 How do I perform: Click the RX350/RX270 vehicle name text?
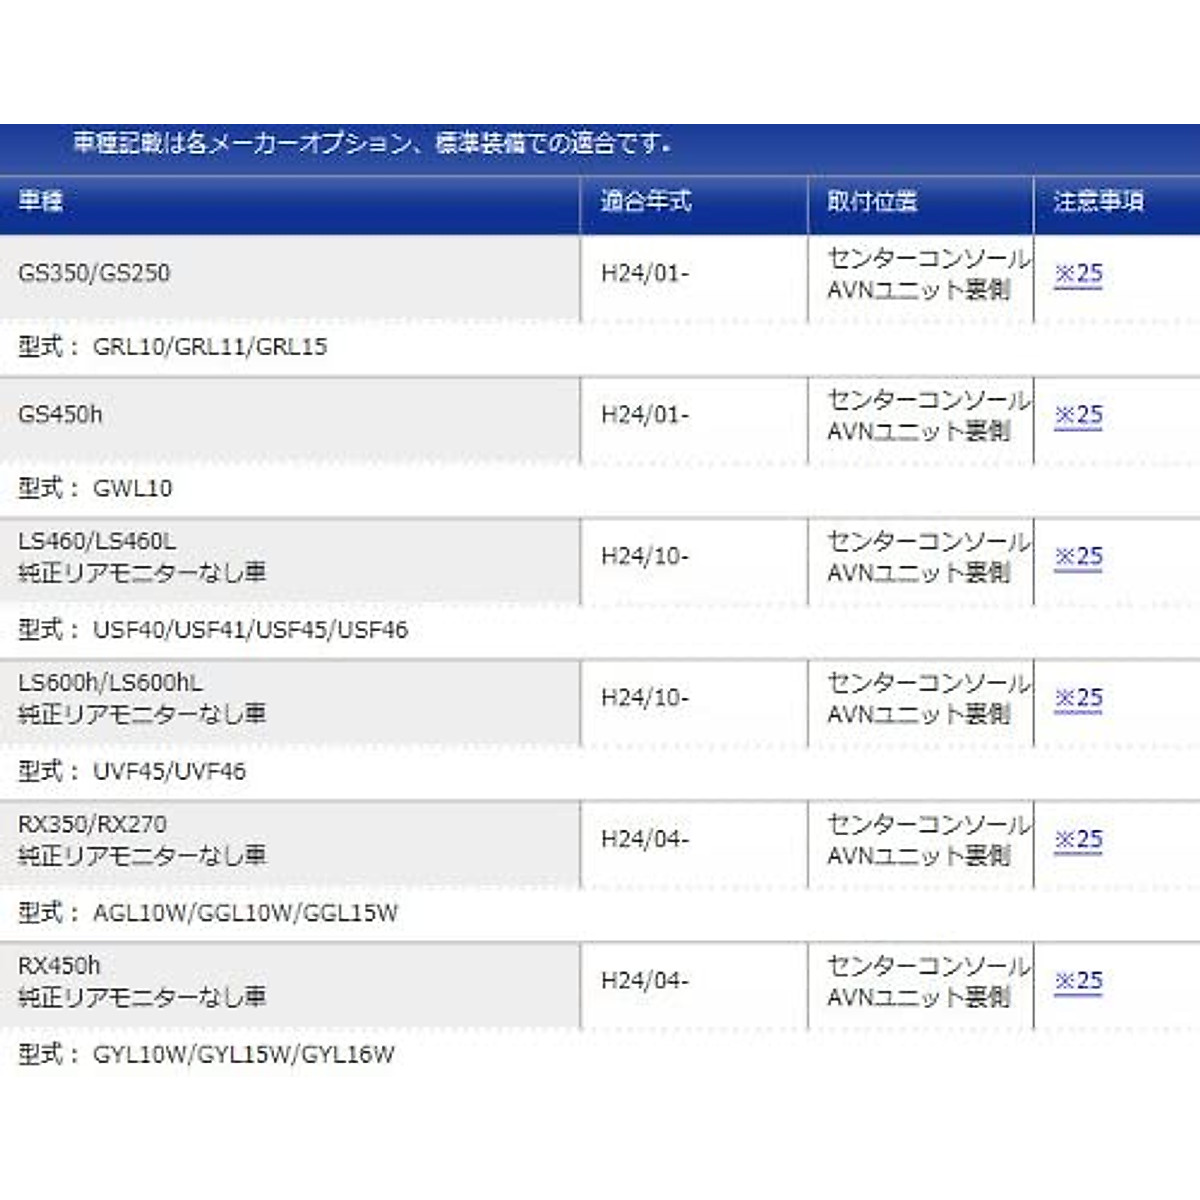tap(92, 825)
